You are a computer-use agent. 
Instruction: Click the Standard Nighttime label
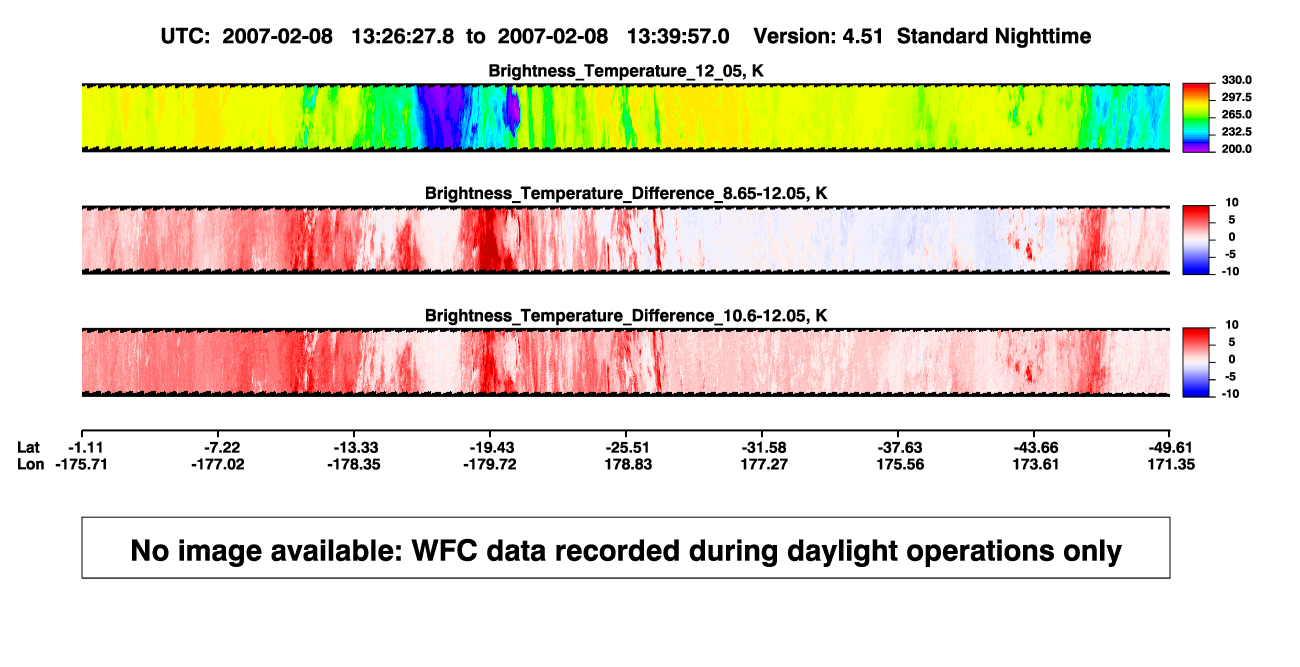point(994,37)
